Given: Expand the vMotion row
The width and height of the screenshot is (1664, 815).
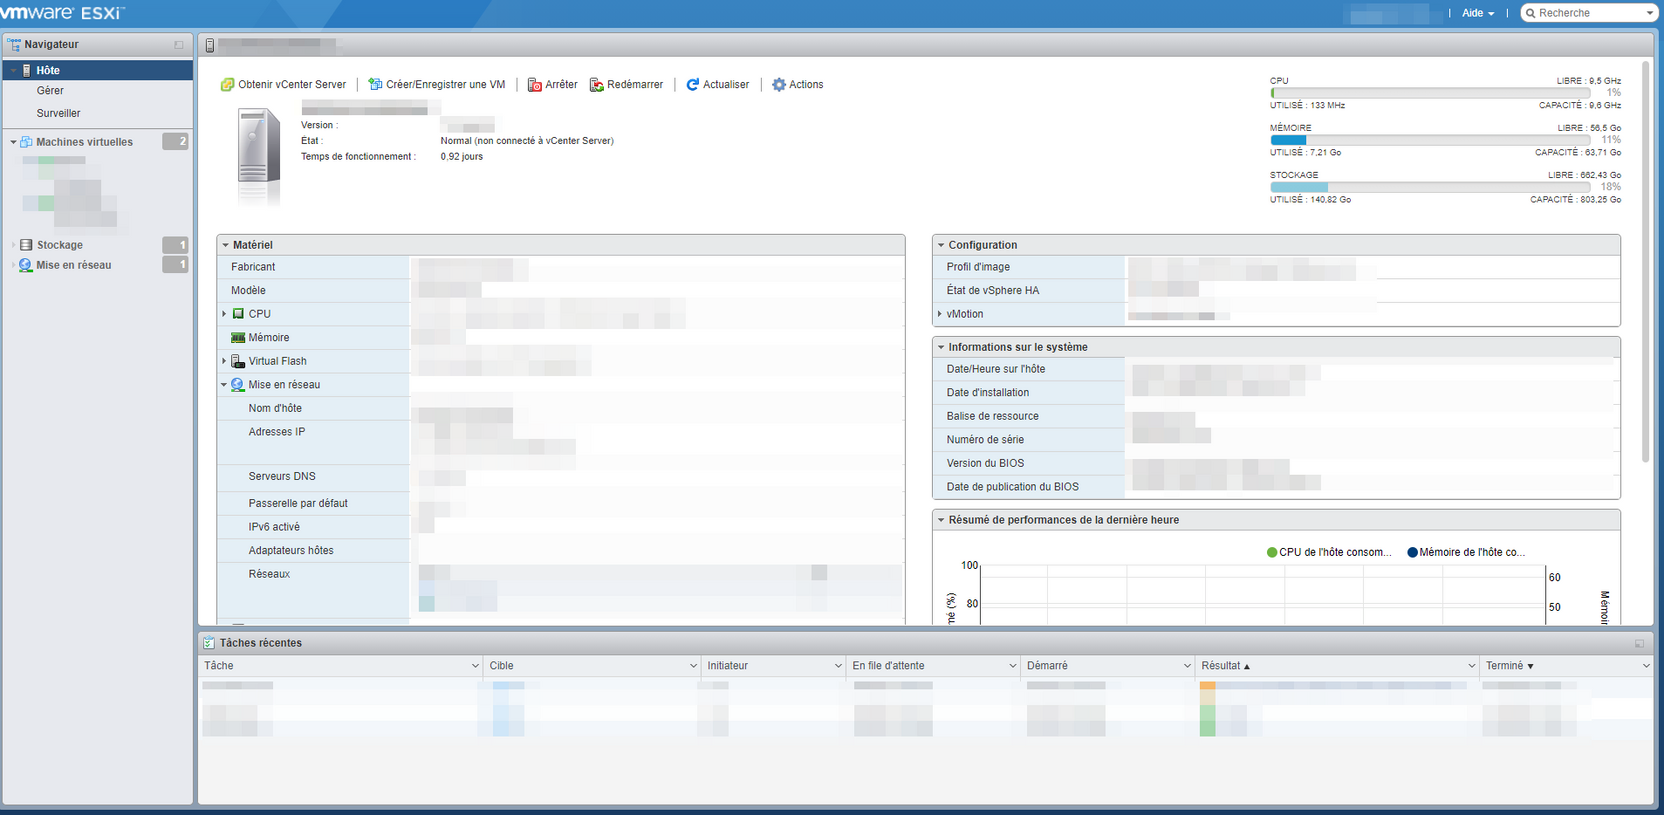Looking at the screenshot, I should (x=939, y=314).
